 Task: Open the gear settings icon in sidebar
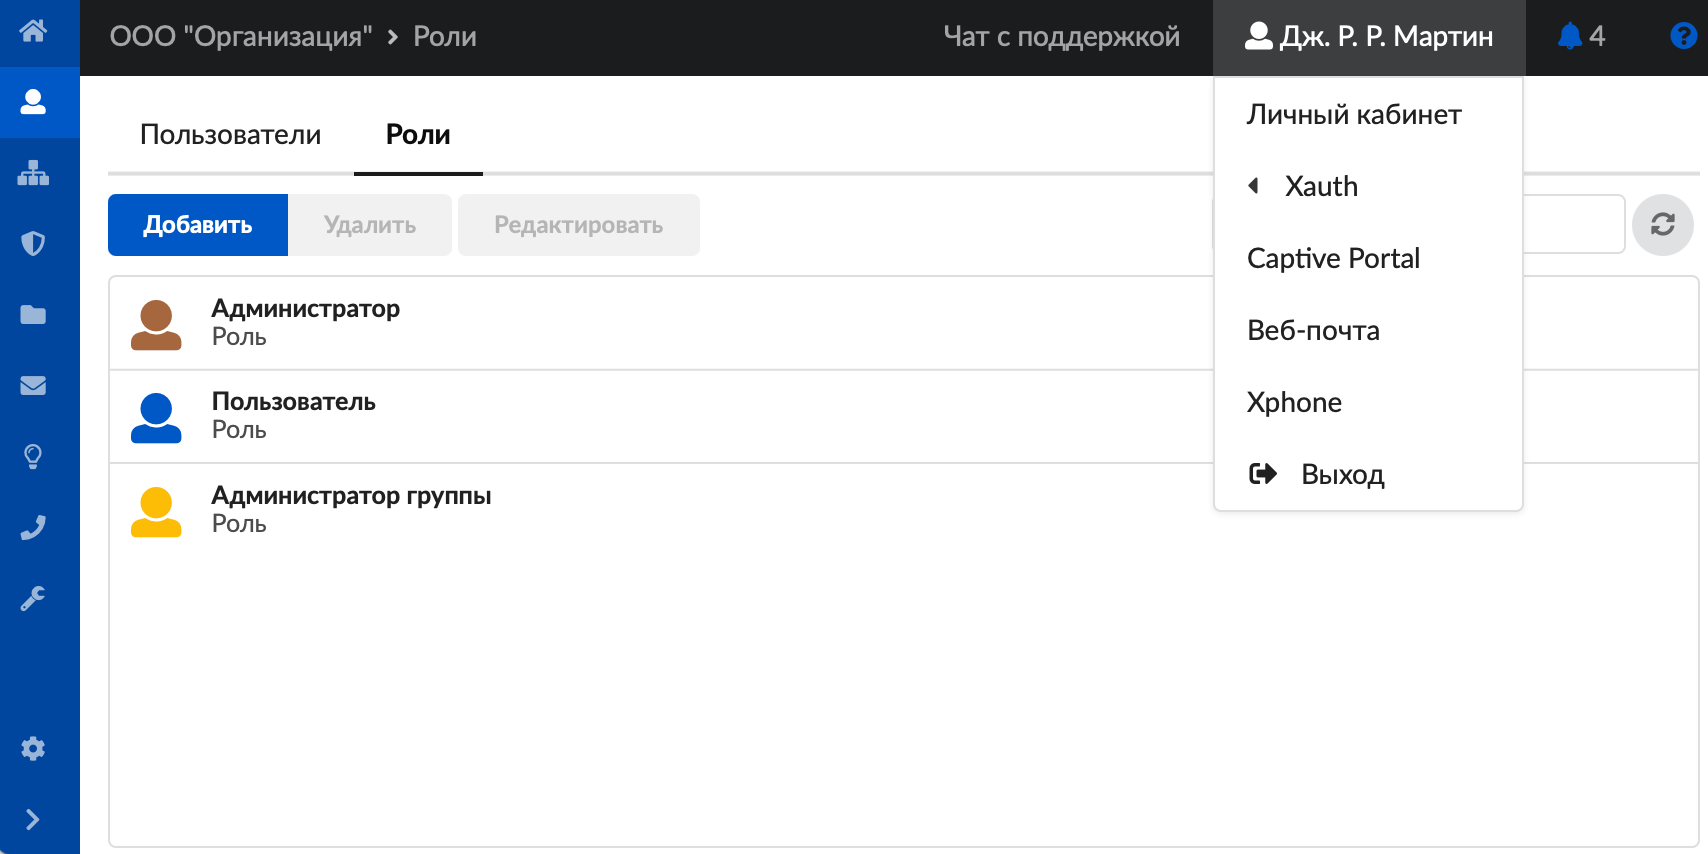33,749
